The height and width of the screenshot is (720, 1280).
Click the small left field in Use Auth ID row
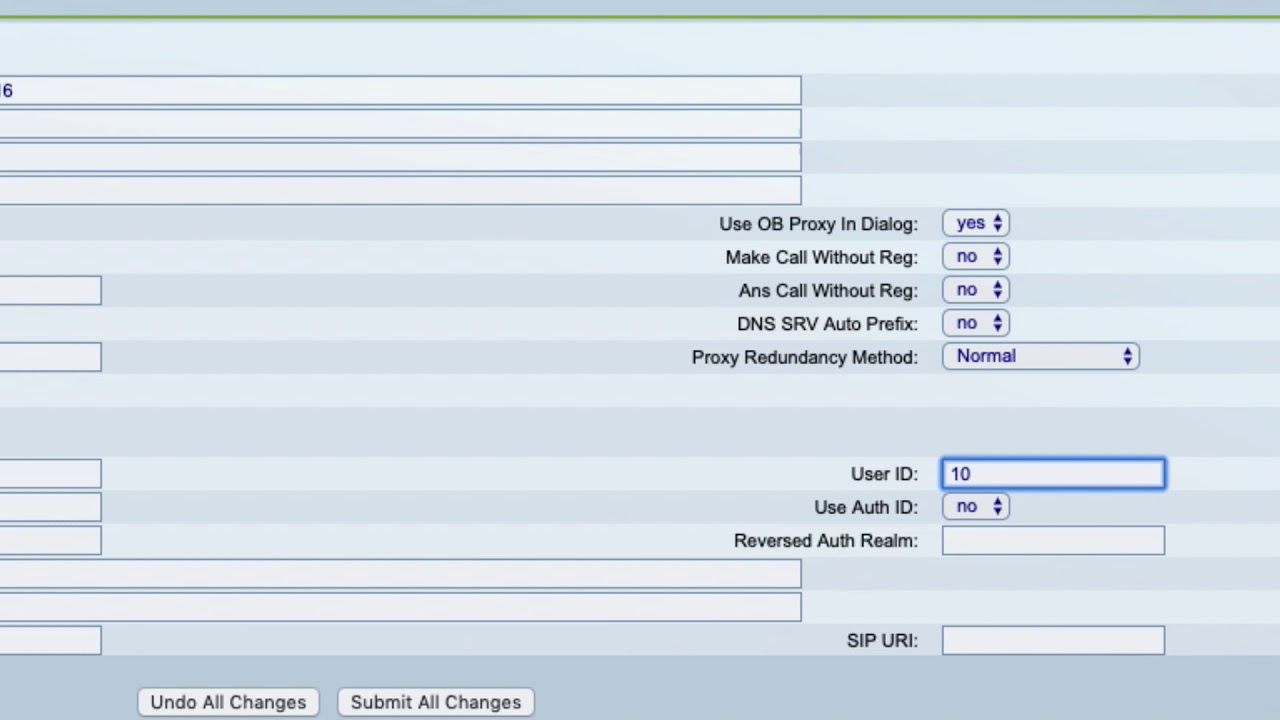[50, 507]
